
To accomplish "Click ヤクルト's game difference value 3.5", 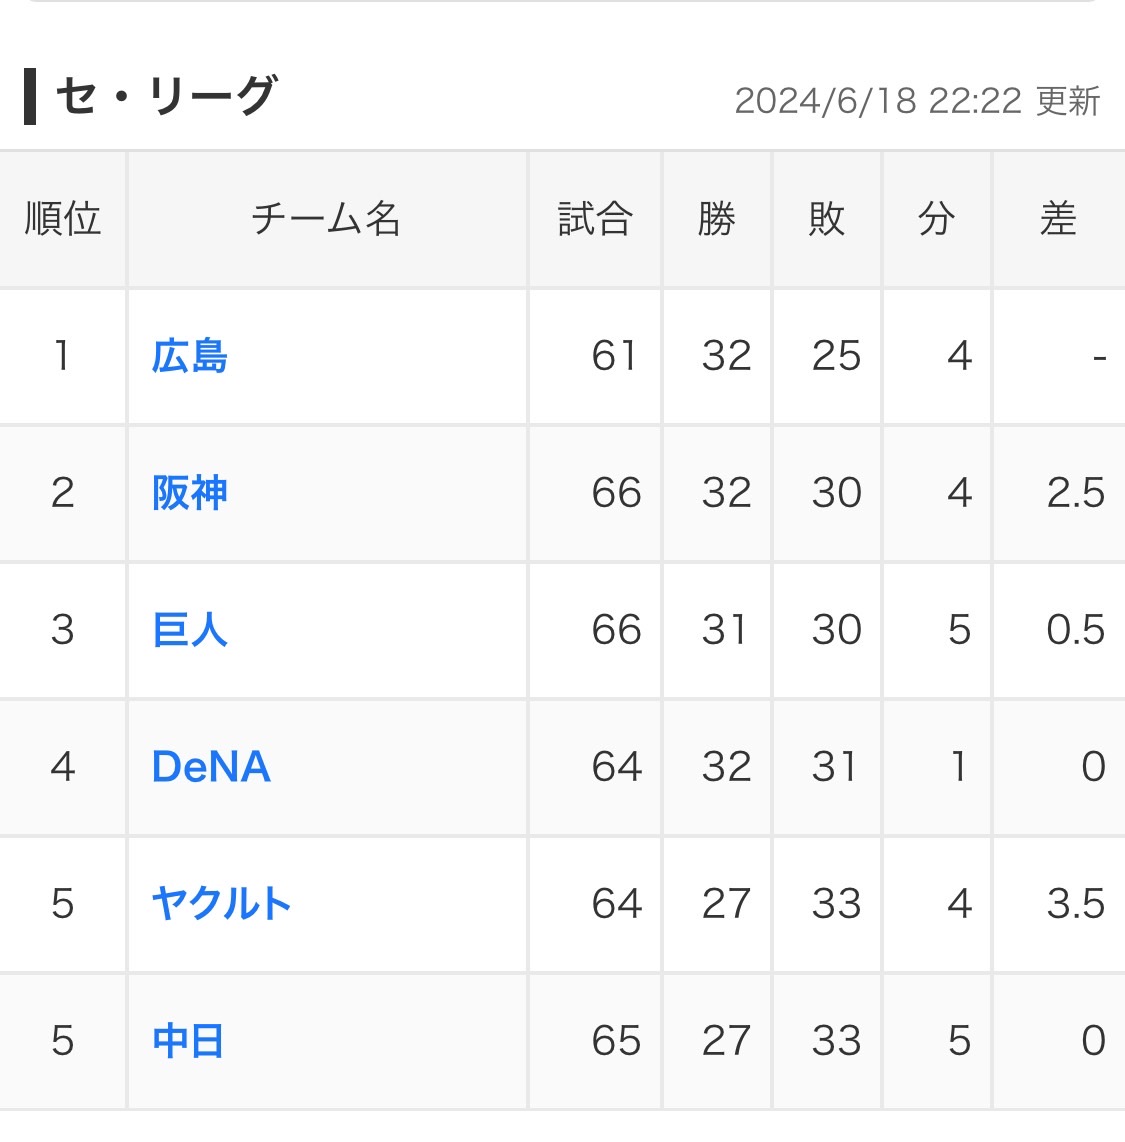I will tap(1075, 904).
